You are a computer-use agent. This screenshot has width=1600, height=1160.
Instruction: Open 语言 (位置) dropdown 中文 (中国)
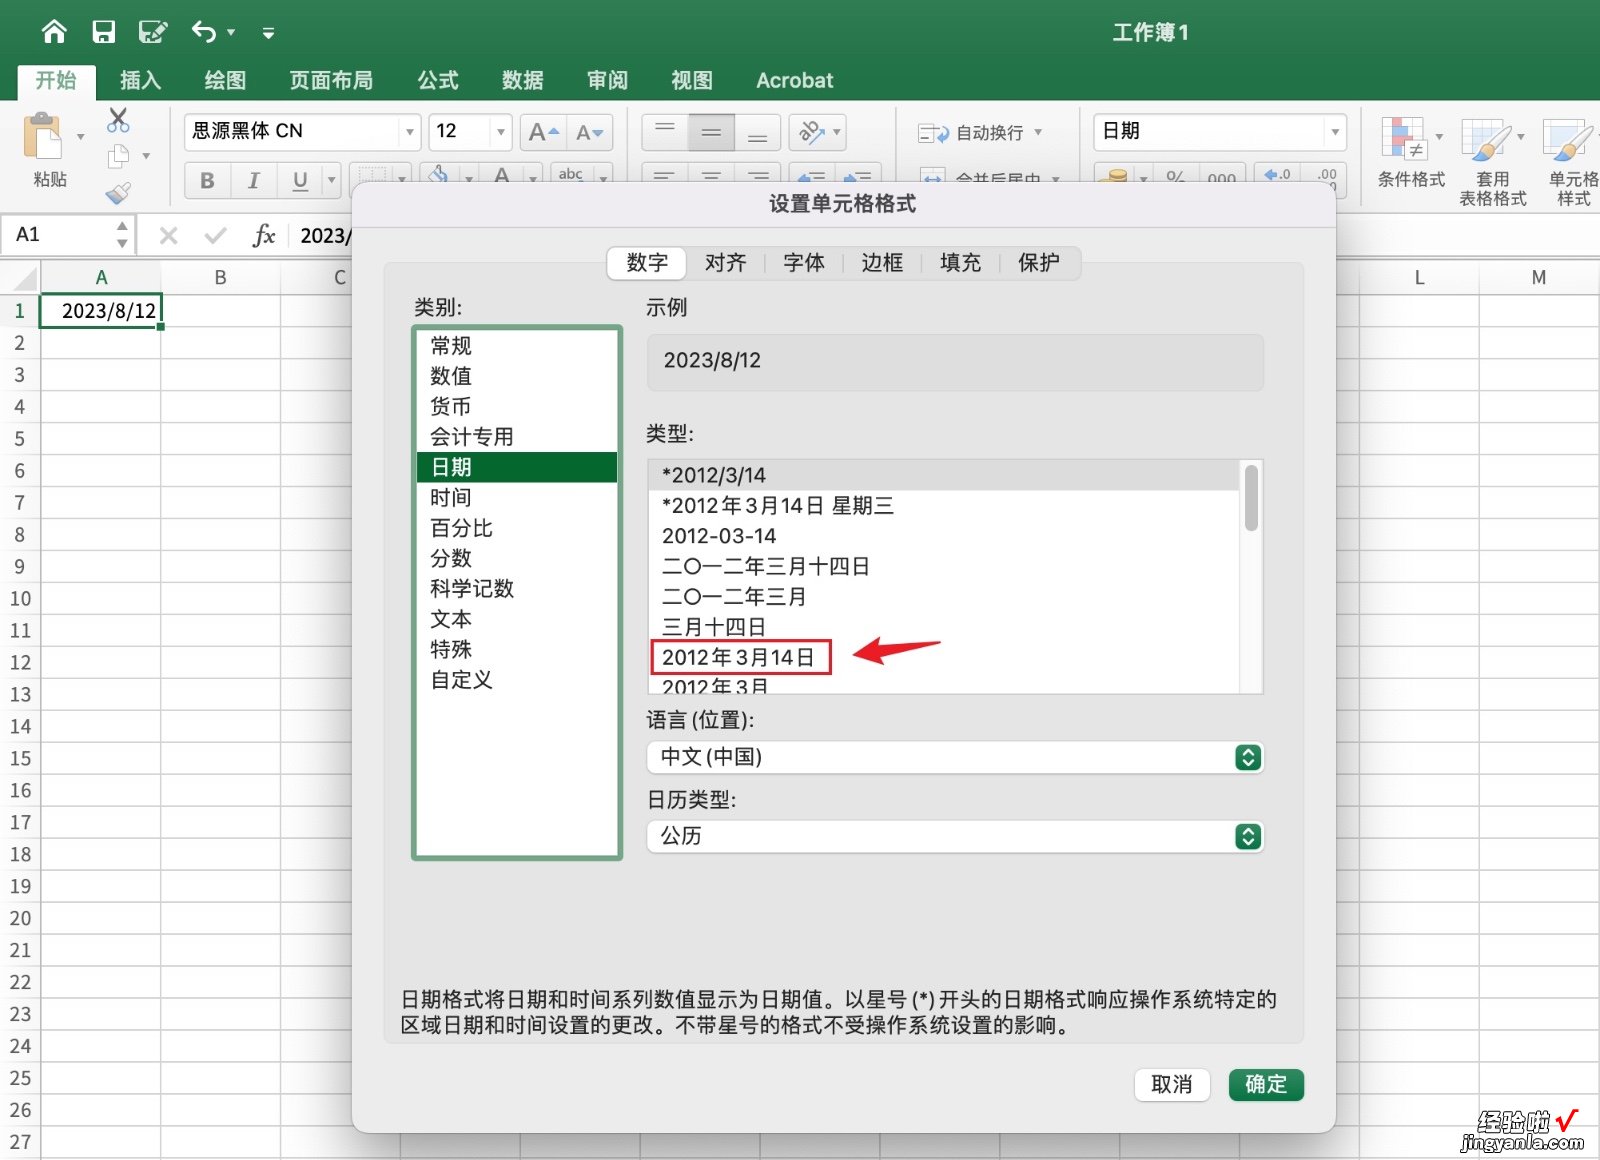[x=955, y=757]
